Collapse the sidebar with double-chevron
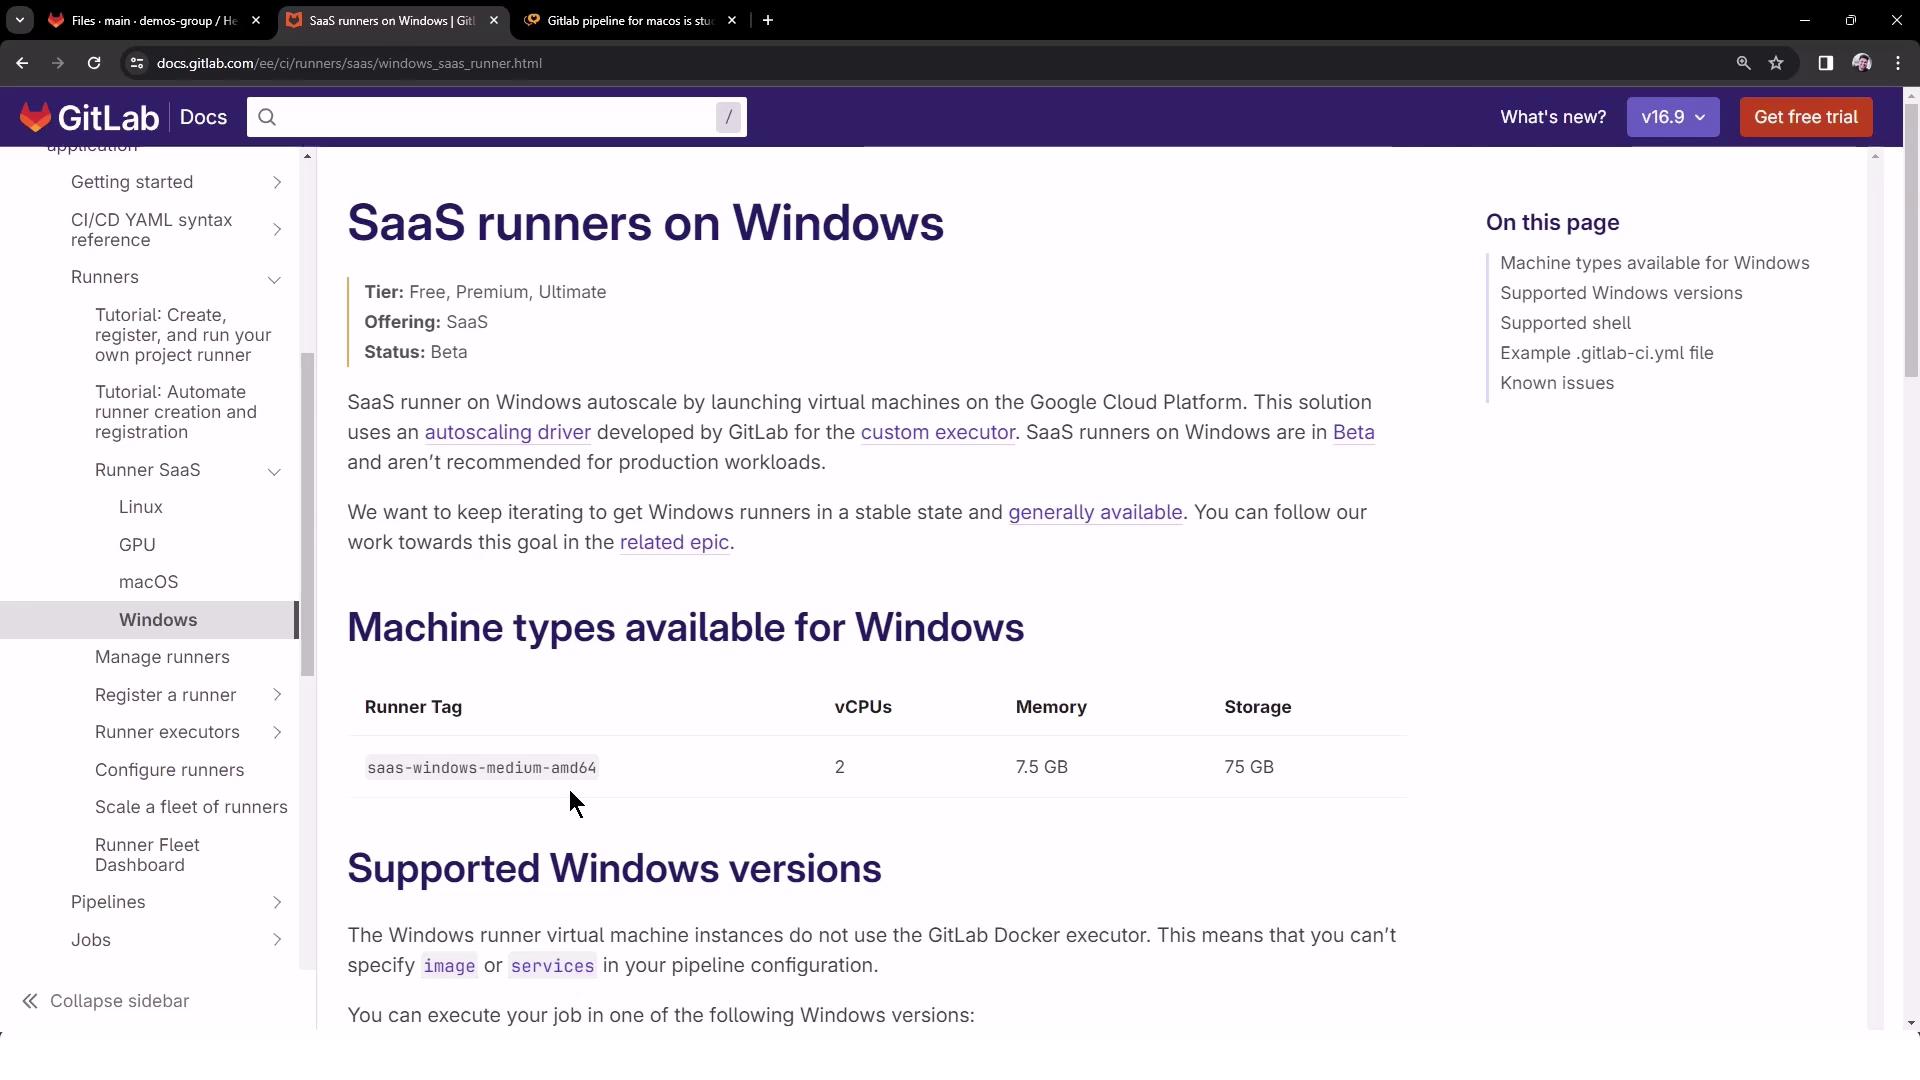This screenshot has width=1920, height=1080. [30, 1001]
